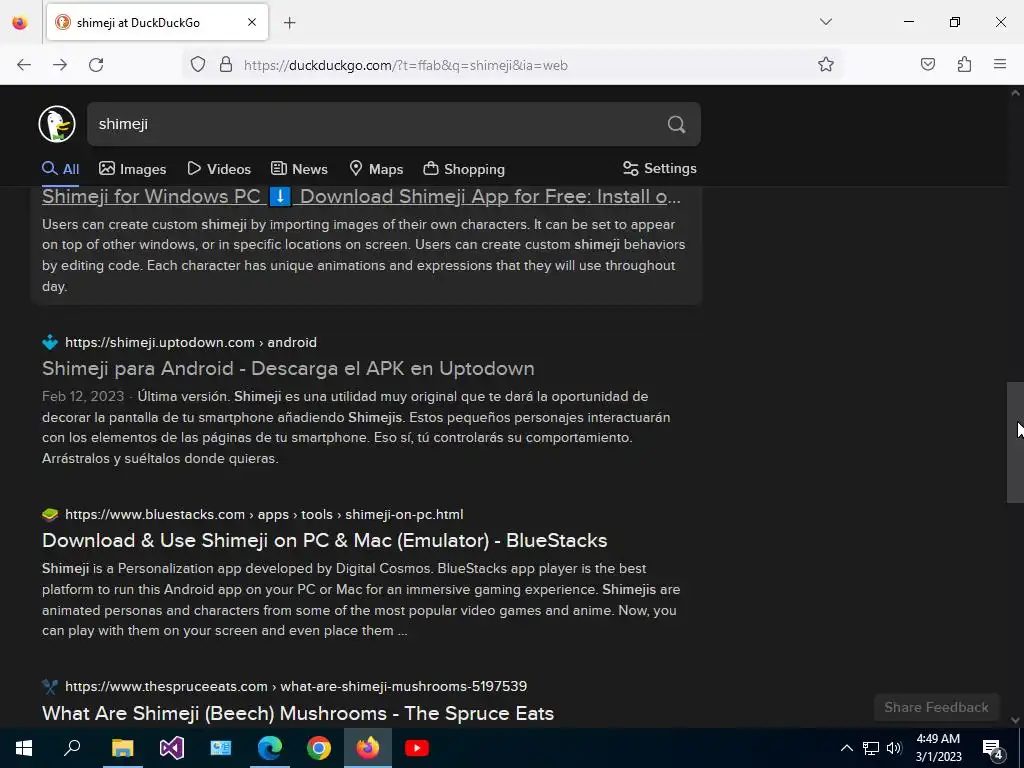Viewport: 1024px width, 768px height.
Task: Open the DuckDuckGo Settings dropdown
Action: pos(660,168)
